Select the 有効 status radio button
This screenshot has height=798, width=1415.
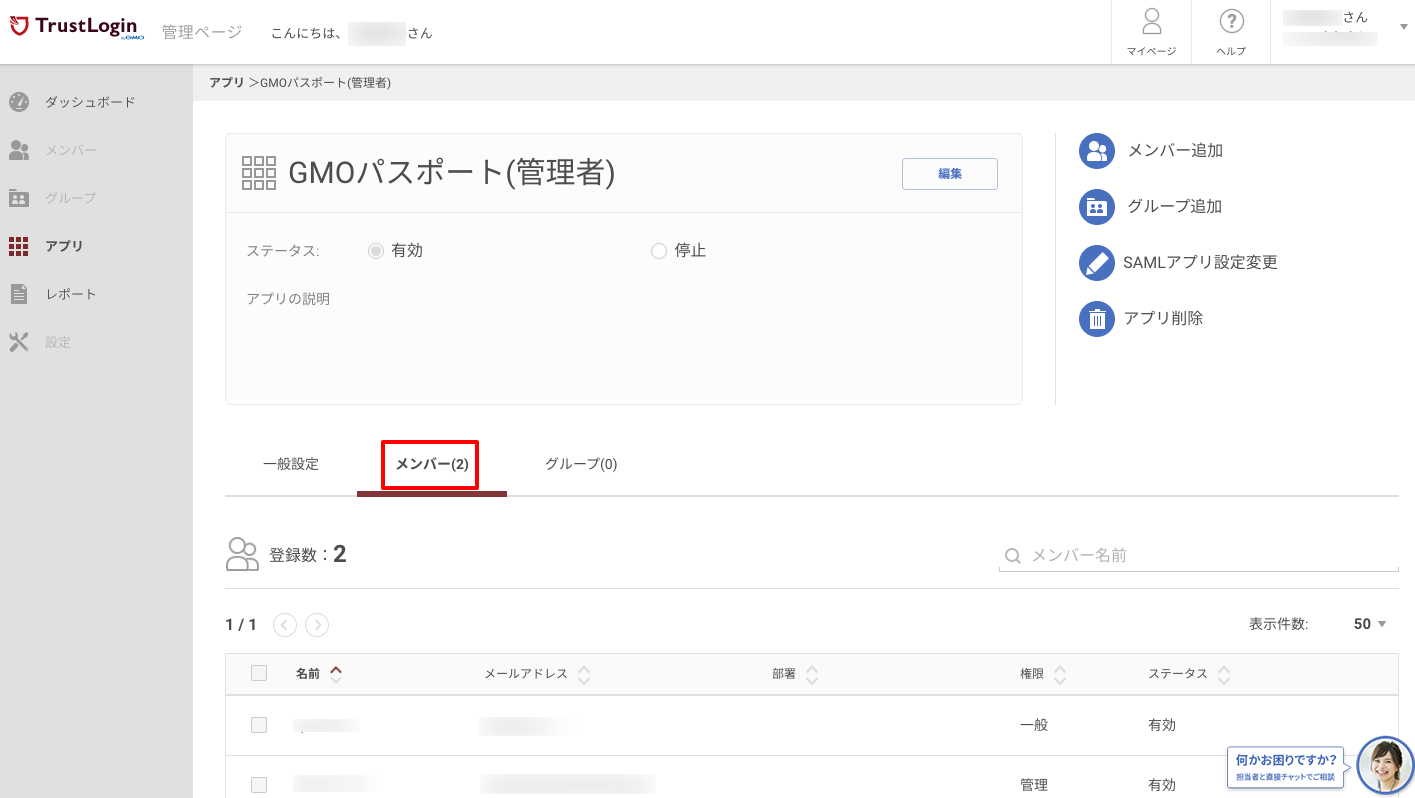pyautogui.click(x=376, y=251)
